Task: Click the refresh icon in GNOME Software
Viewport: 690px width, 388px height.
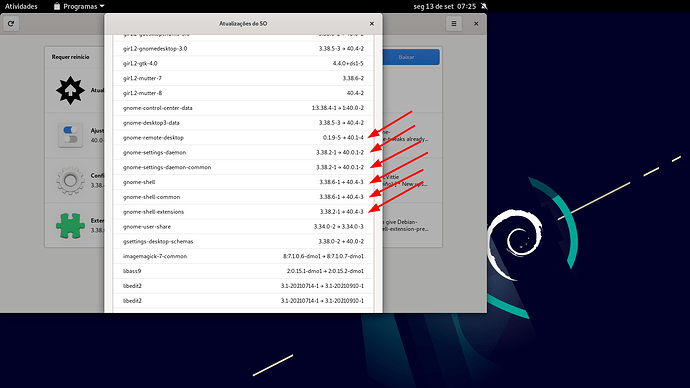Action: tap(11, 24)
